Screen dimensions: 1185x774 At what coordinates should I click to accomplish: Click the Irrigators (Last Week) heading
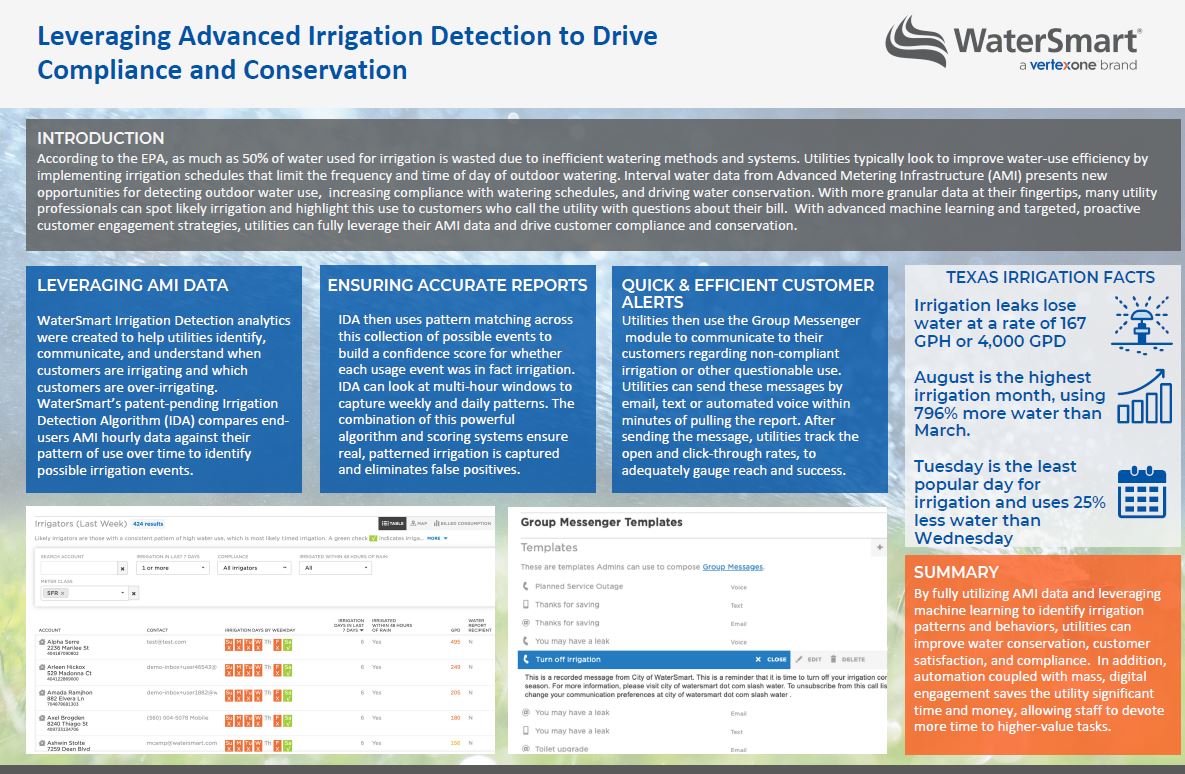tap(81, 523)
